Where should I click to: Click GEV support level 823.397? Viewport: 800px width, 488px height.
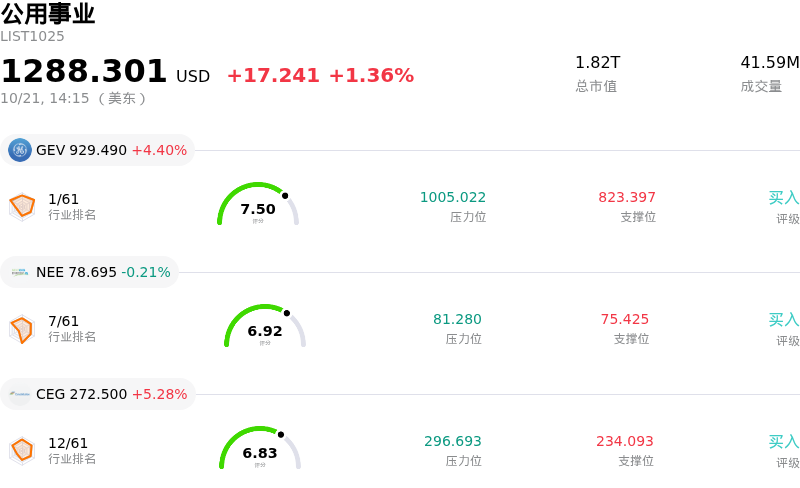(x=627, y=197)
